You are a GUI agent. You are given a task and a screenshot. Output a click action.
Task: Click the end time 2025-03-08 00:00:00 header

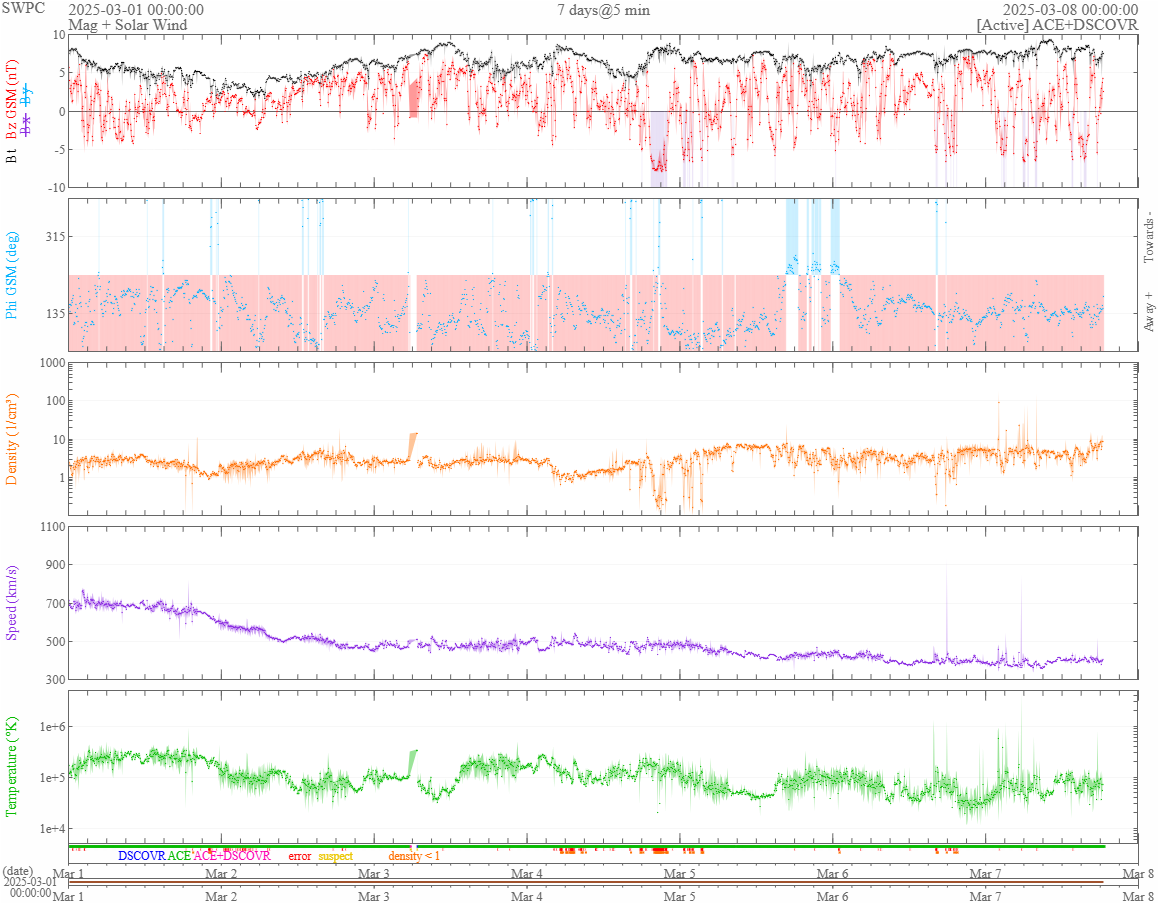(x=1070, y=10)
